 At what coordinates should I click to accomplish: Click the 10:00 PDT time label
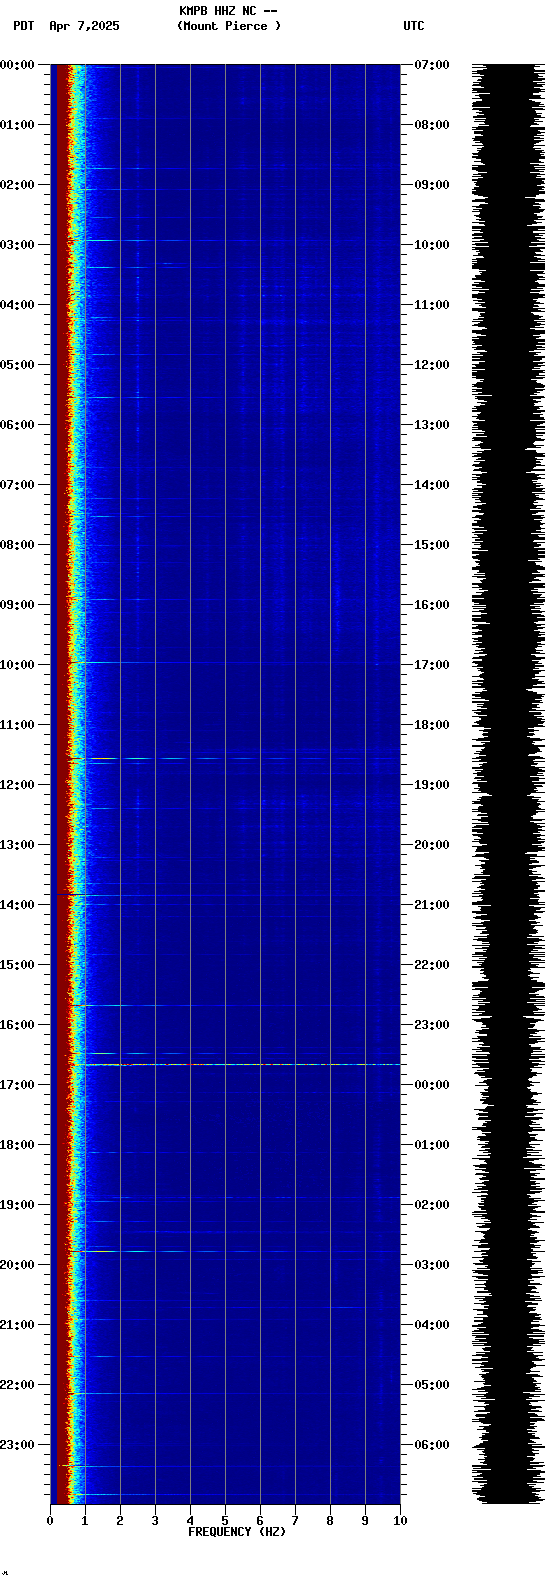pos(17,665)
